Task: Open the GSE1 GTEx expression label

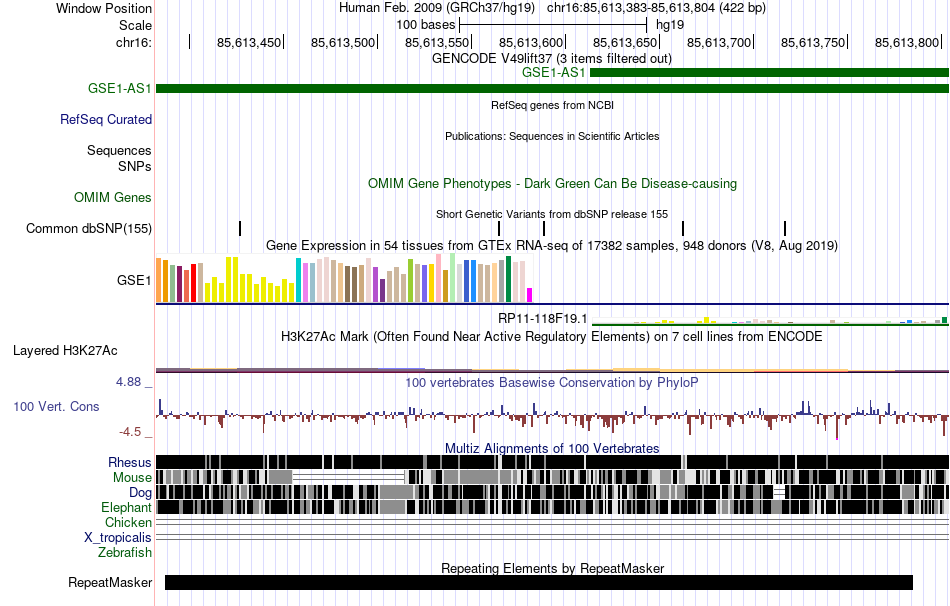Action: tap(134, 281)
